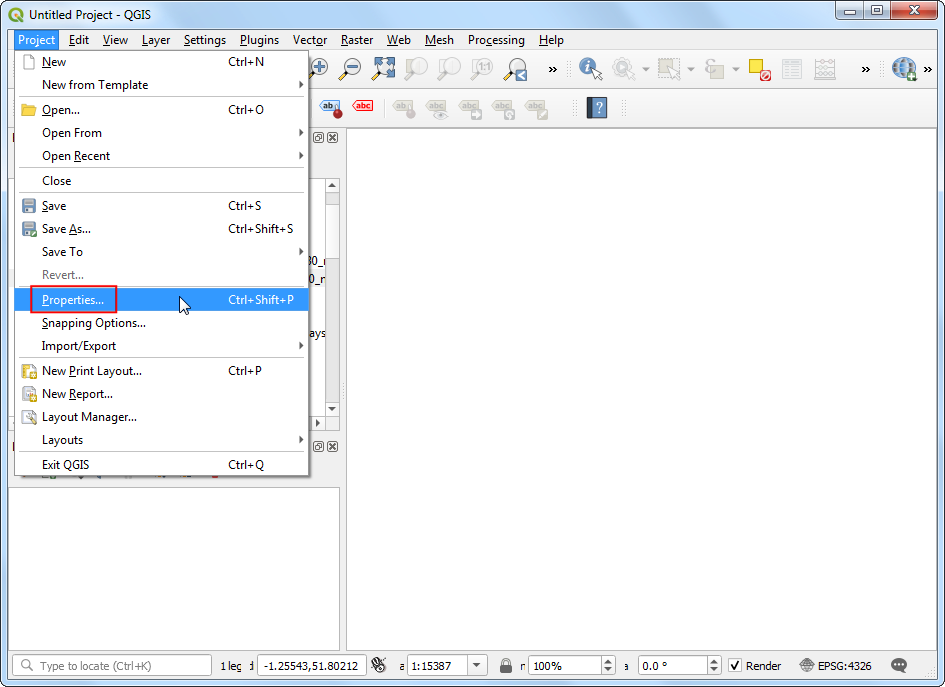
Task: Toggle mouse extents display icon
Action: (x=378, y=665)
